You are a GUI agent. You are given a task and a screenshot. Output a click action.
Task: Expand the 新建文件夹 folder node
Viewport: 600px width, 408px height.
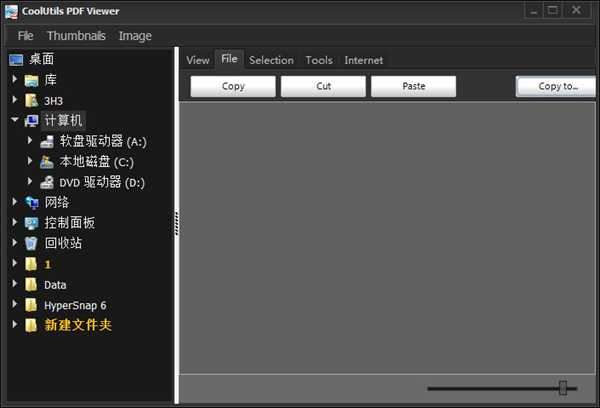click(15, 325)
